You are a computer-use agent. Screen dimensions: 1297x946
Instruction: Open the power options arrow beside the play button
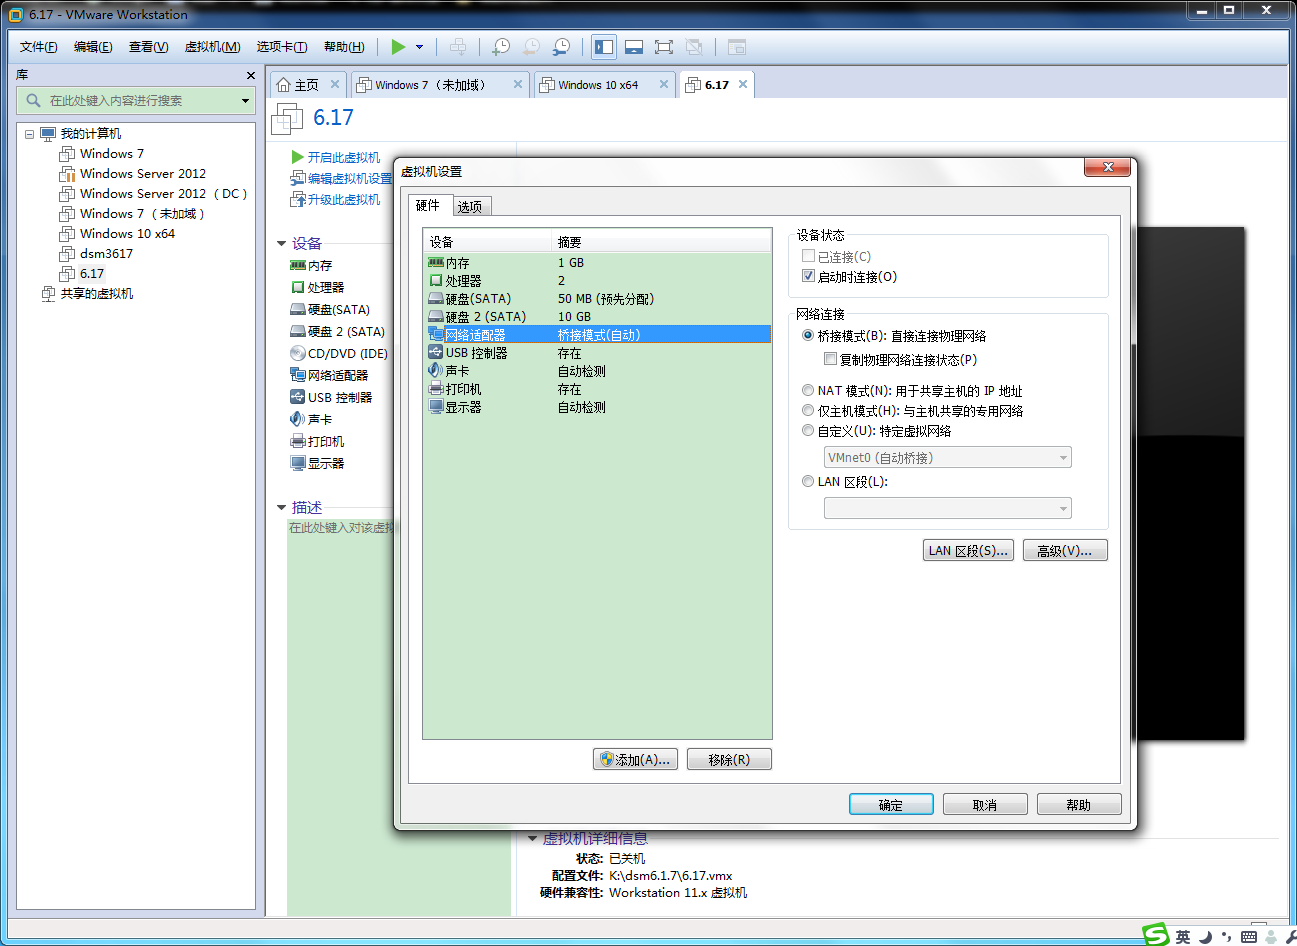[419, 47]
